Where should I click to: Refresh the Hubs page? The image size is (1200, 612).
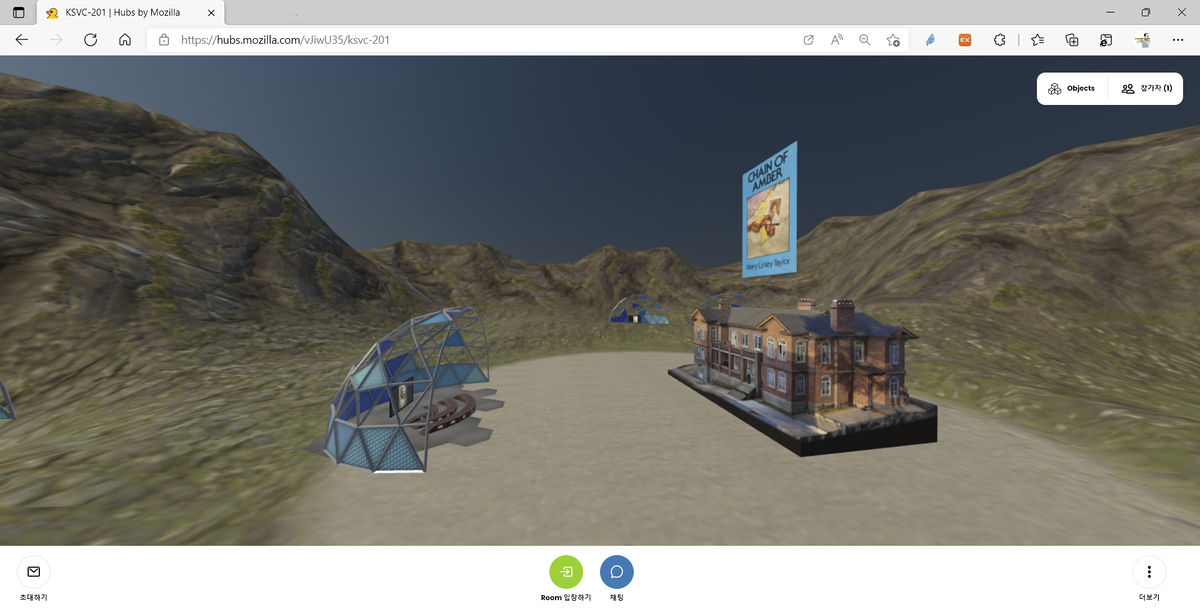click(90, 40)
